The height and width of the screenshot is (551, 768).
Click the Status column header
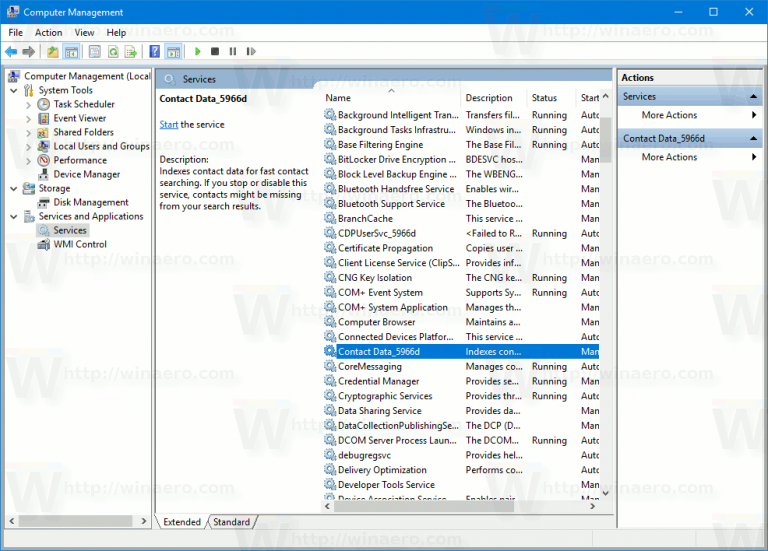tap(545, 98)
